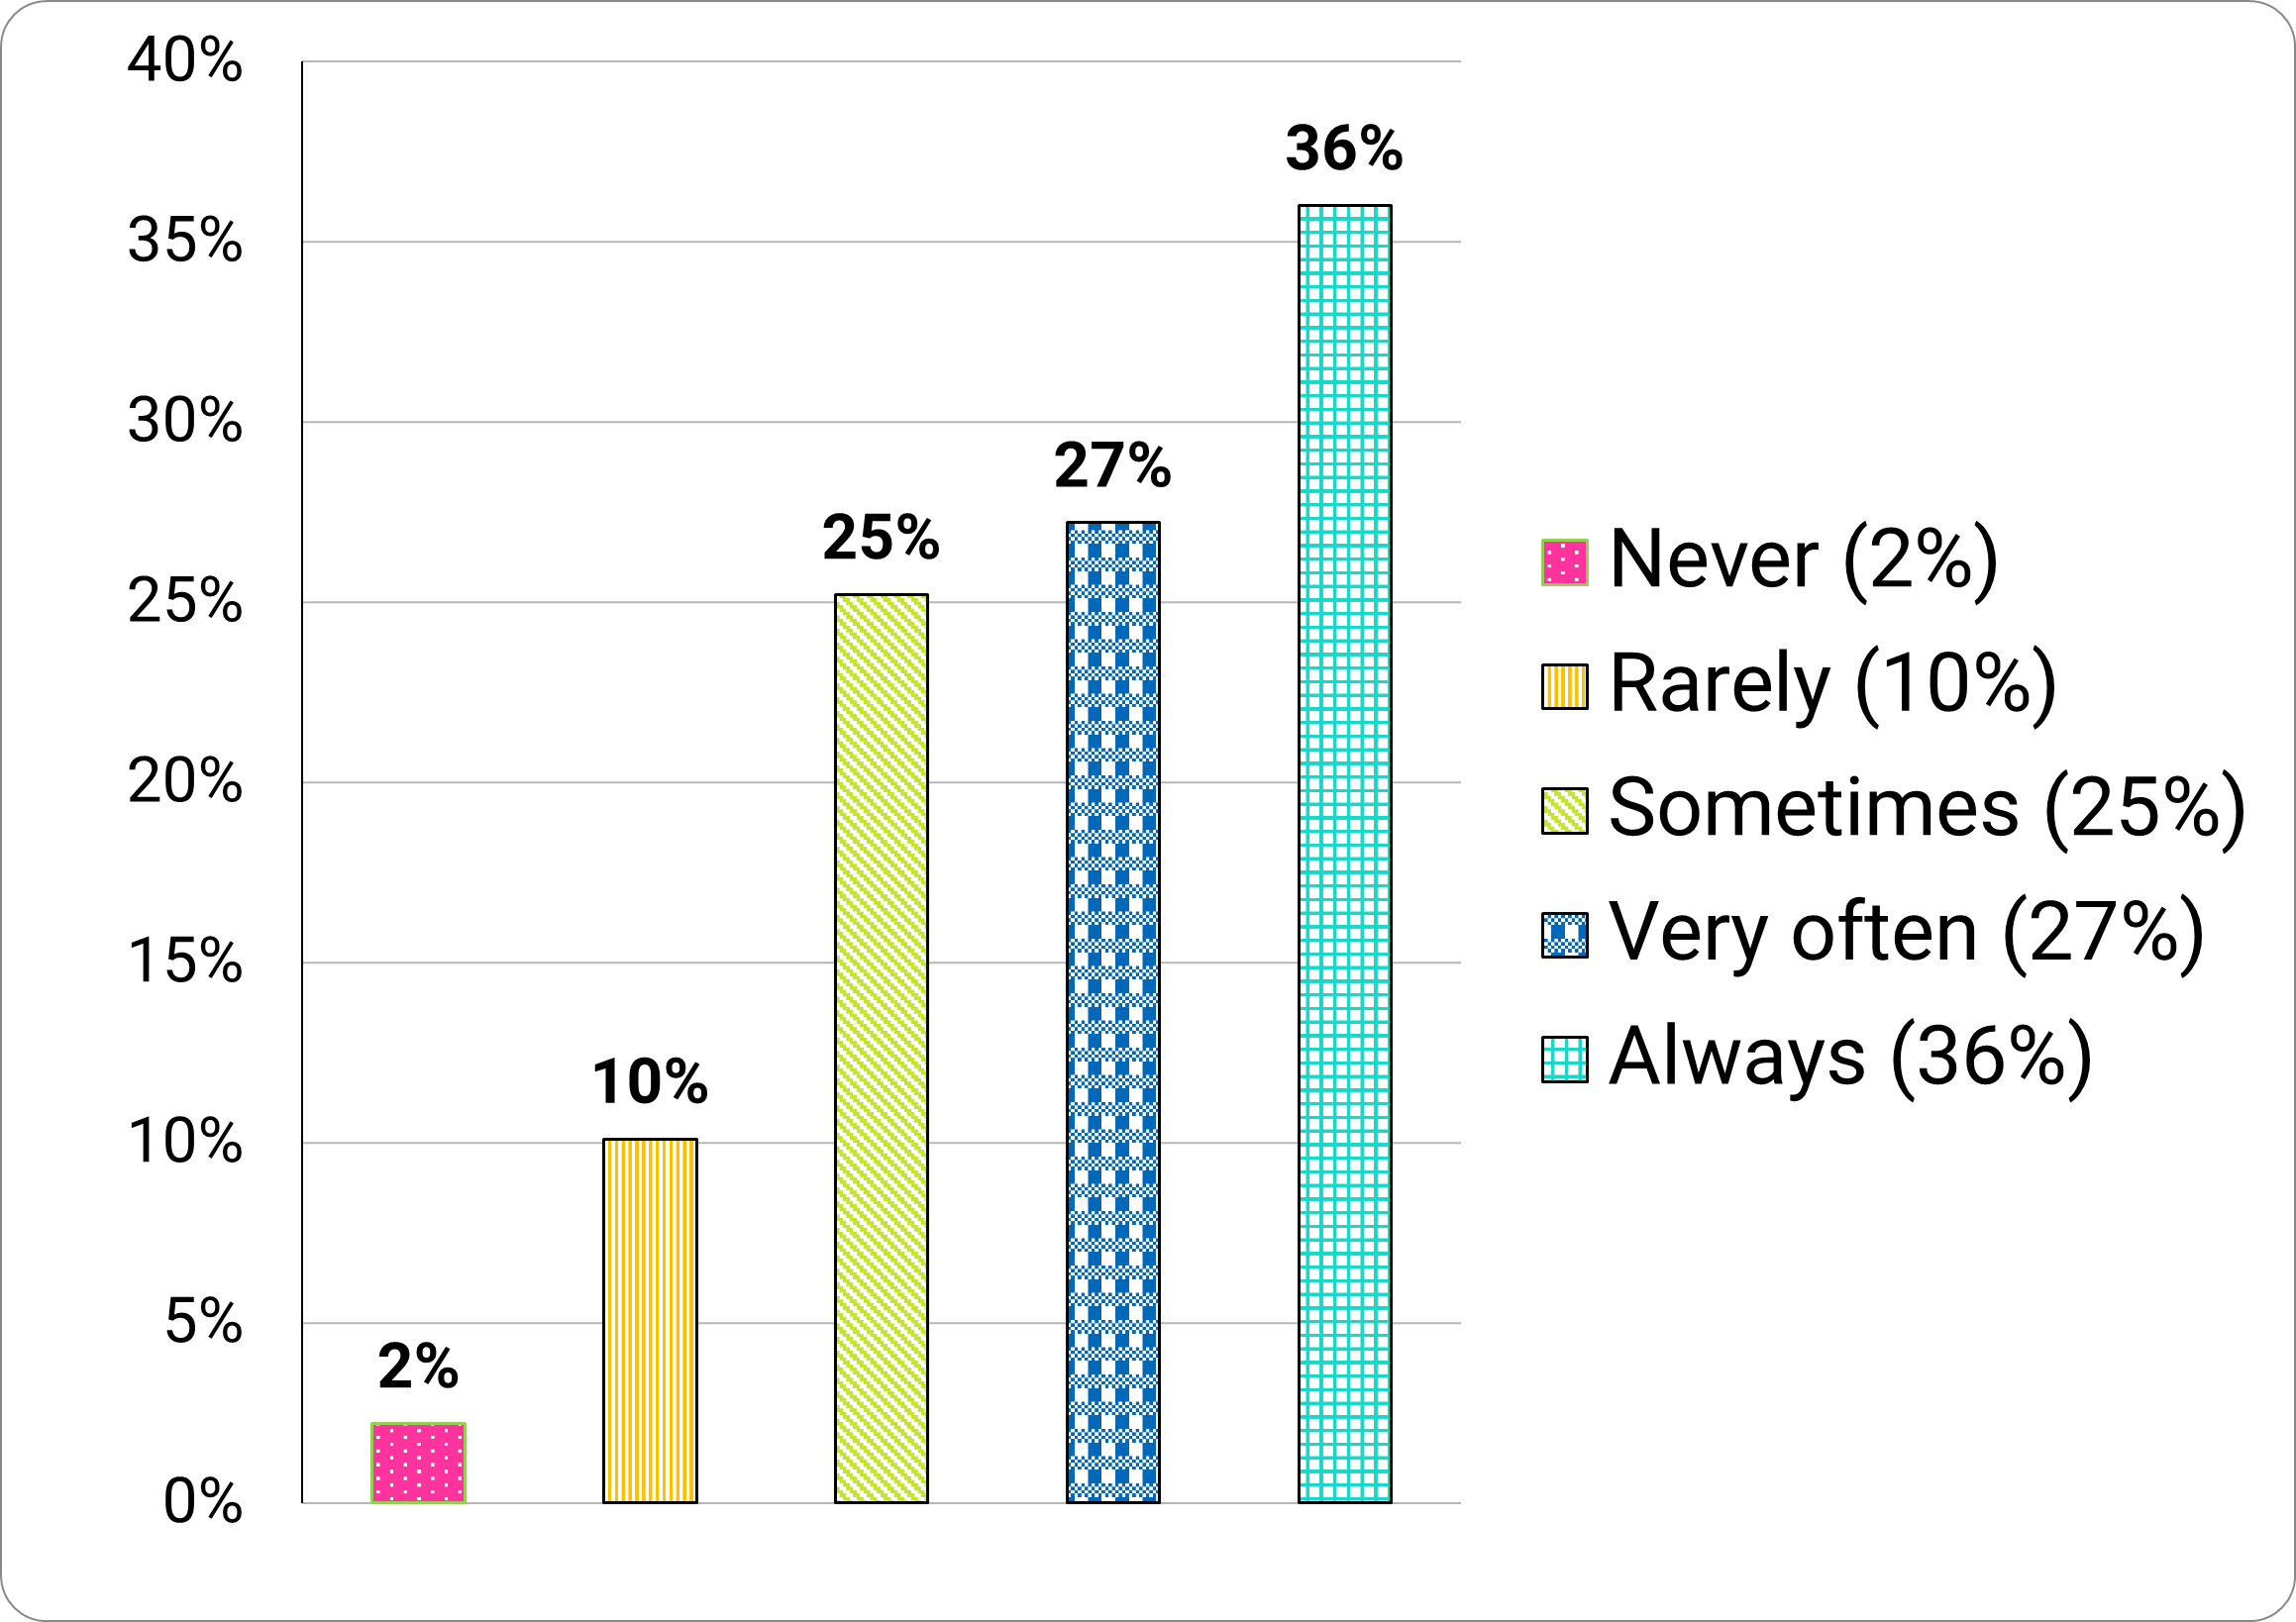The height and width of the screenshot is (1622, 2296).
Task: Click the bold 27% label above the blue bar
Action: 1112,467
